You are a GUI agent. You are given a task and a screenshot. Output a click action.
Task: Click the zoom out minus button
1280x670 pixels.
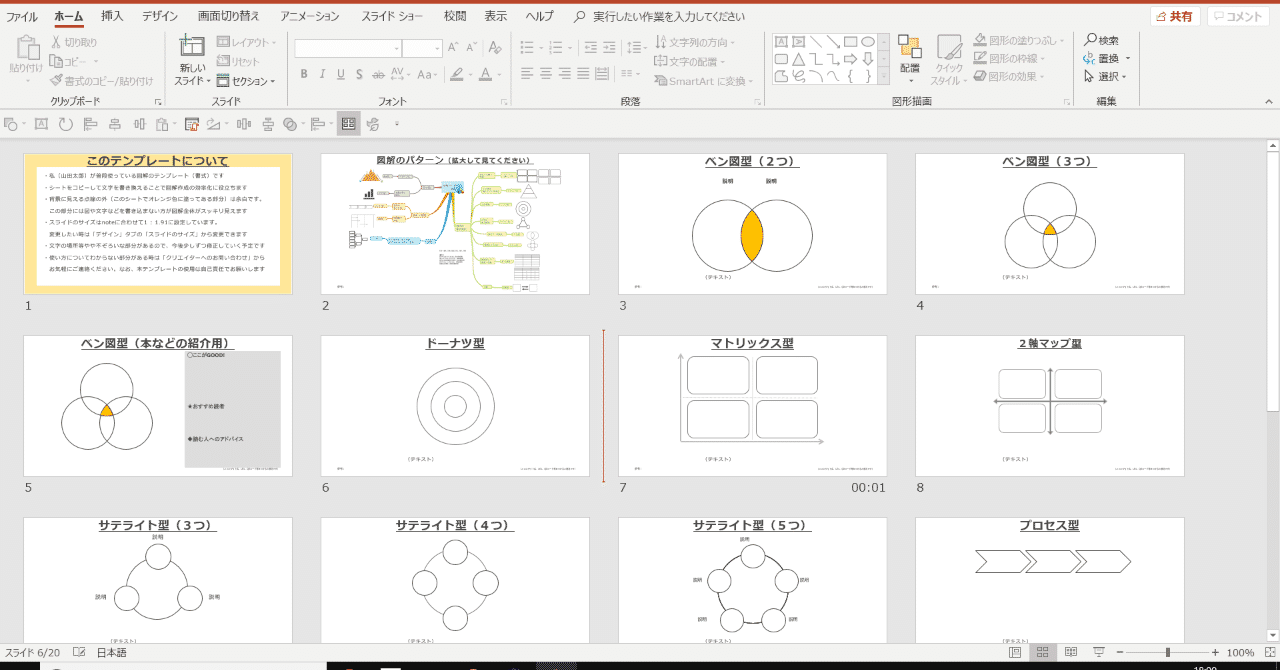point(1118,653)
